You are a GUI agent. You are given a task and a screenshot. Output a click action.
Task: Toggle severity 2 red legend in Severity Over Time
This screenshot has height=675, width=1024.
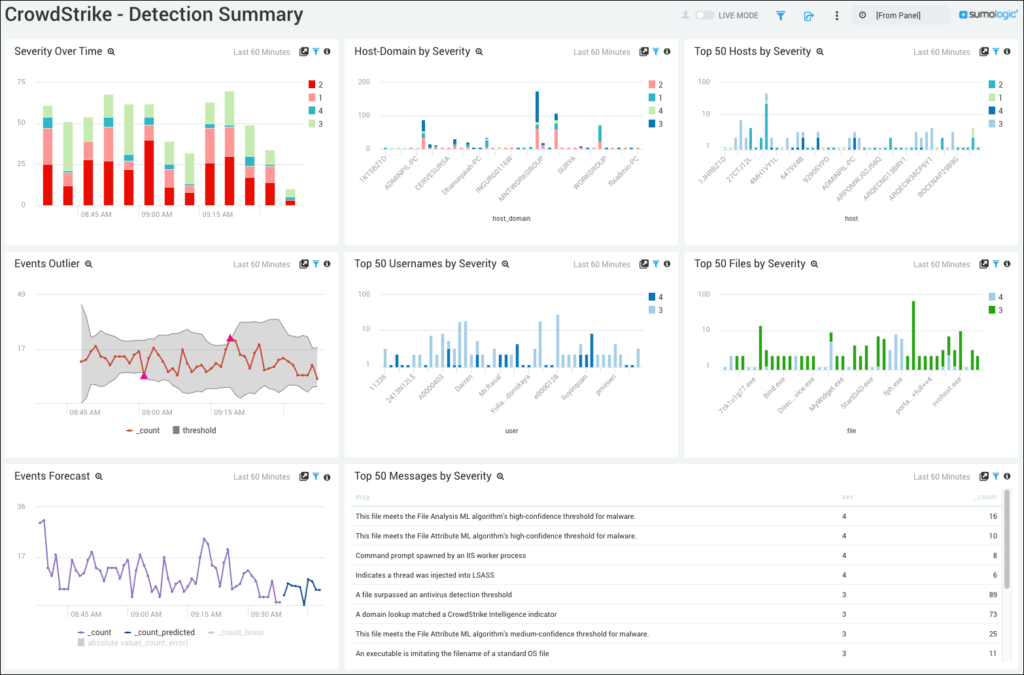click(316, 84)
